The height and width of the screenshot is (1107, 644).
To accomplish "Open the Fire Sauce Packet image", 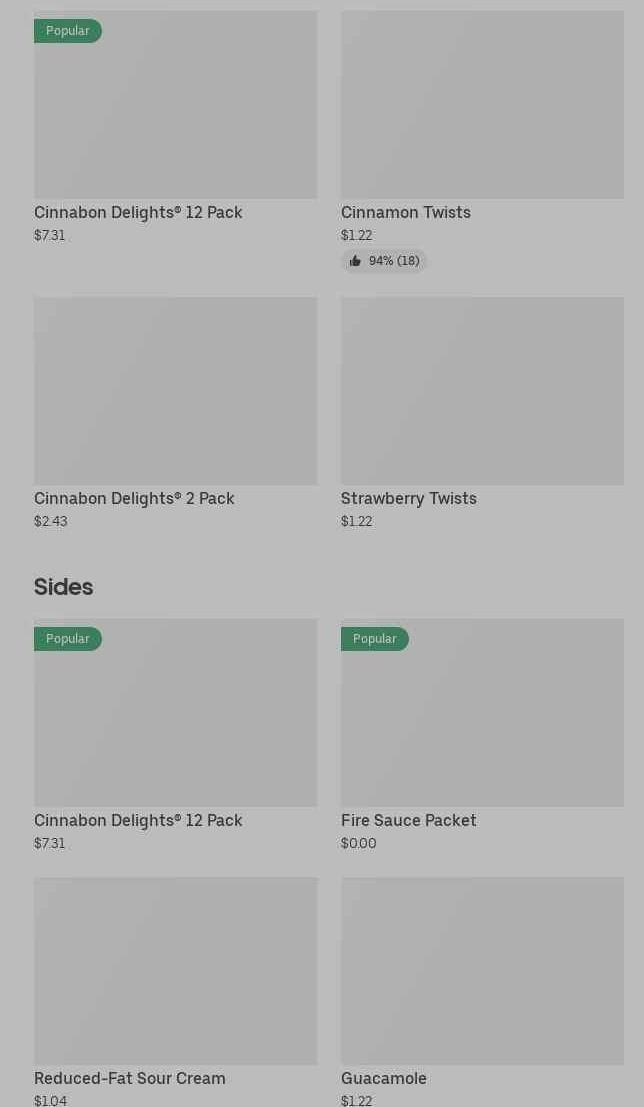I will tap(482, 713).
